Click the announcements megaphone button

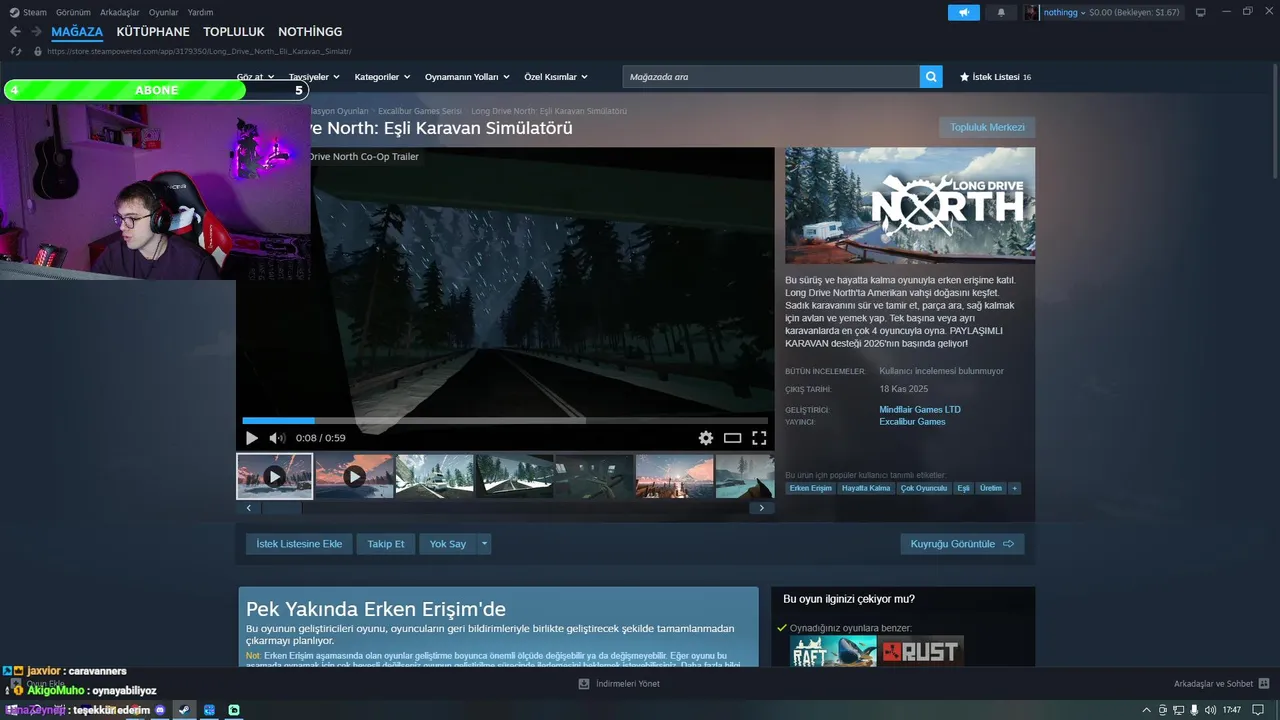pos(964,12)
